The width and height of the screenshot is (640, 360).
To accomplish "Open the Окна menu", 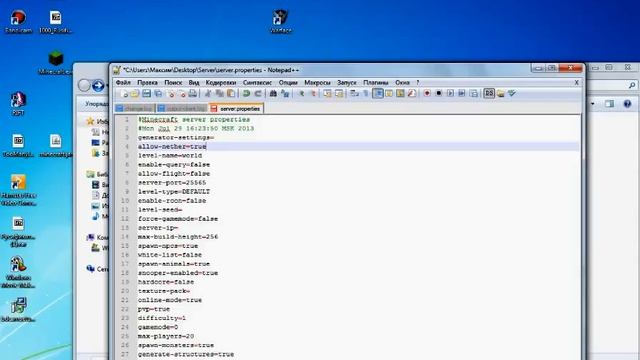I will pos(402,82).
